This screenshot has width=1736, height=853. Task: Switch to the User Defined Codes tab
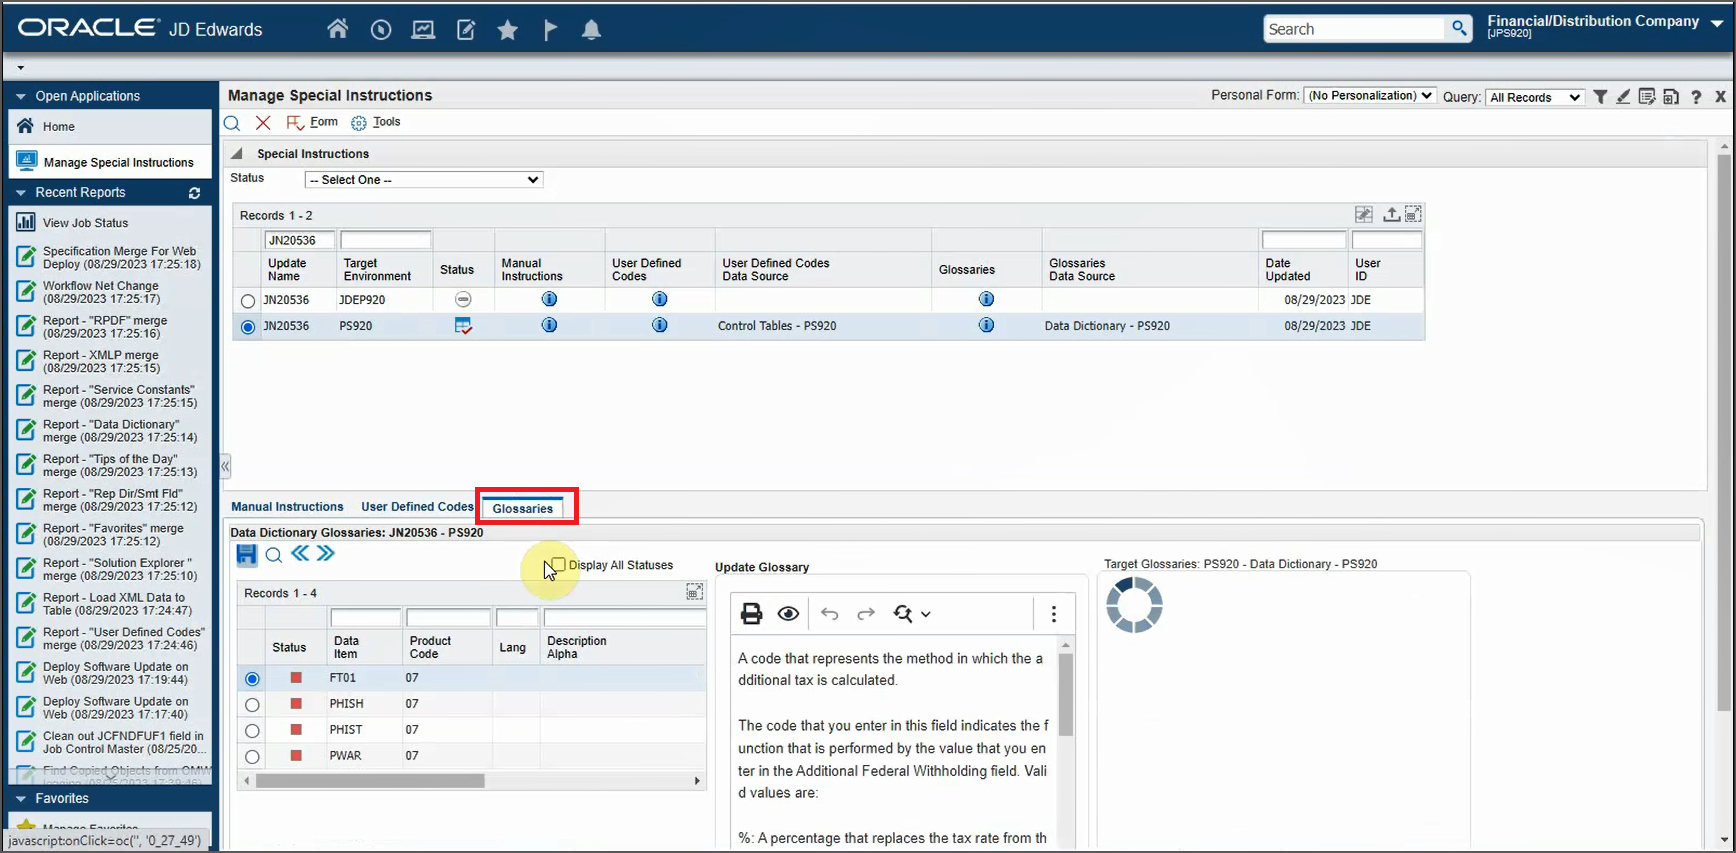(x=417, y=507)
